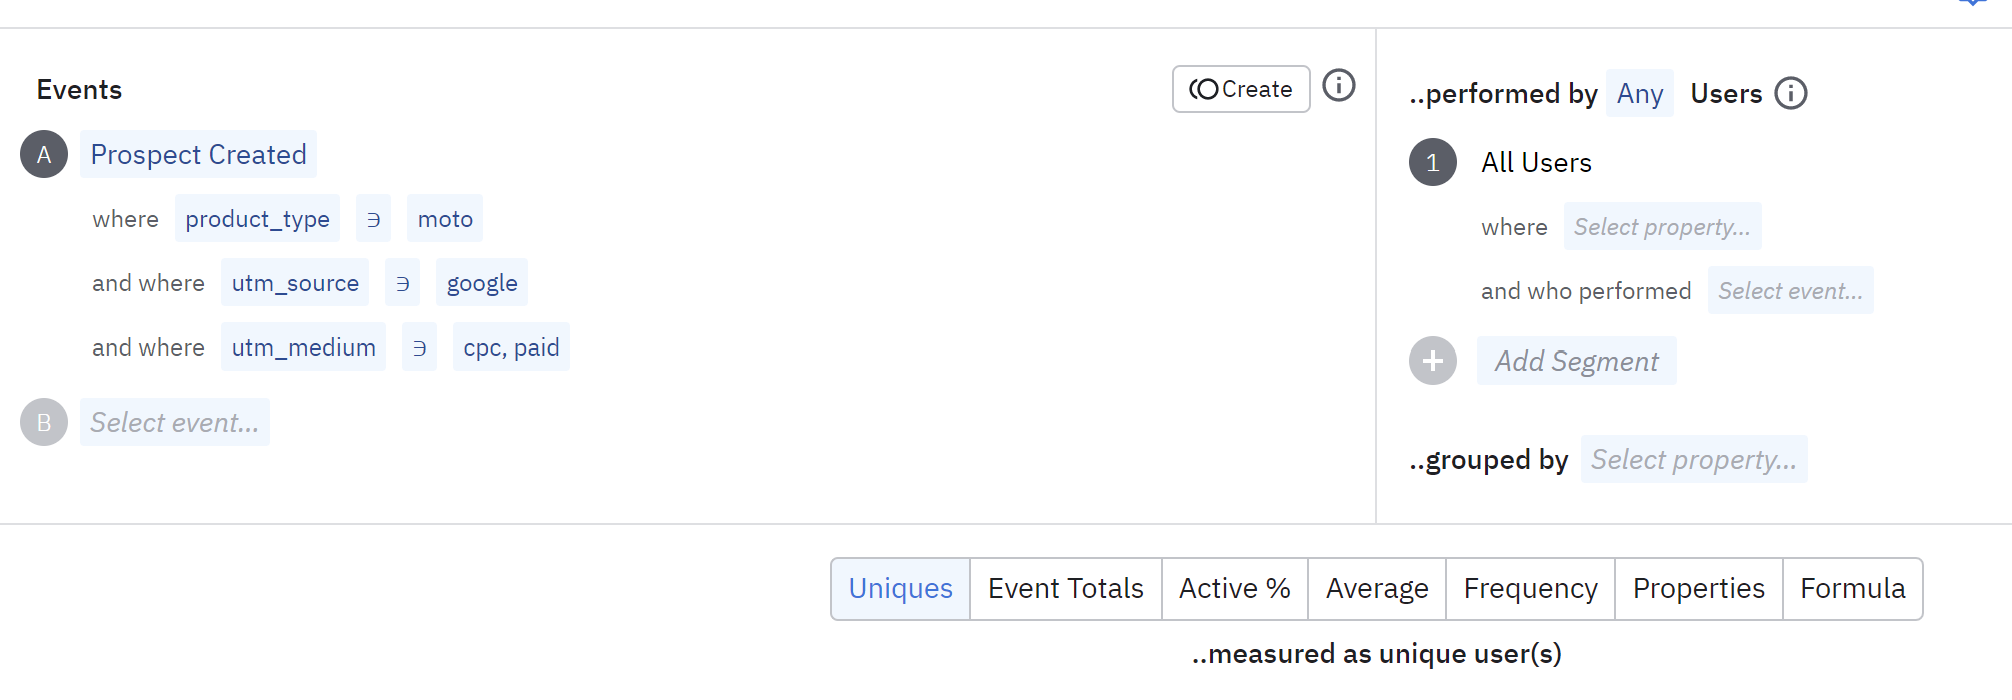Click the info icon beside Users
This screenshot has width=2012, height=700.
(1790, 93)
